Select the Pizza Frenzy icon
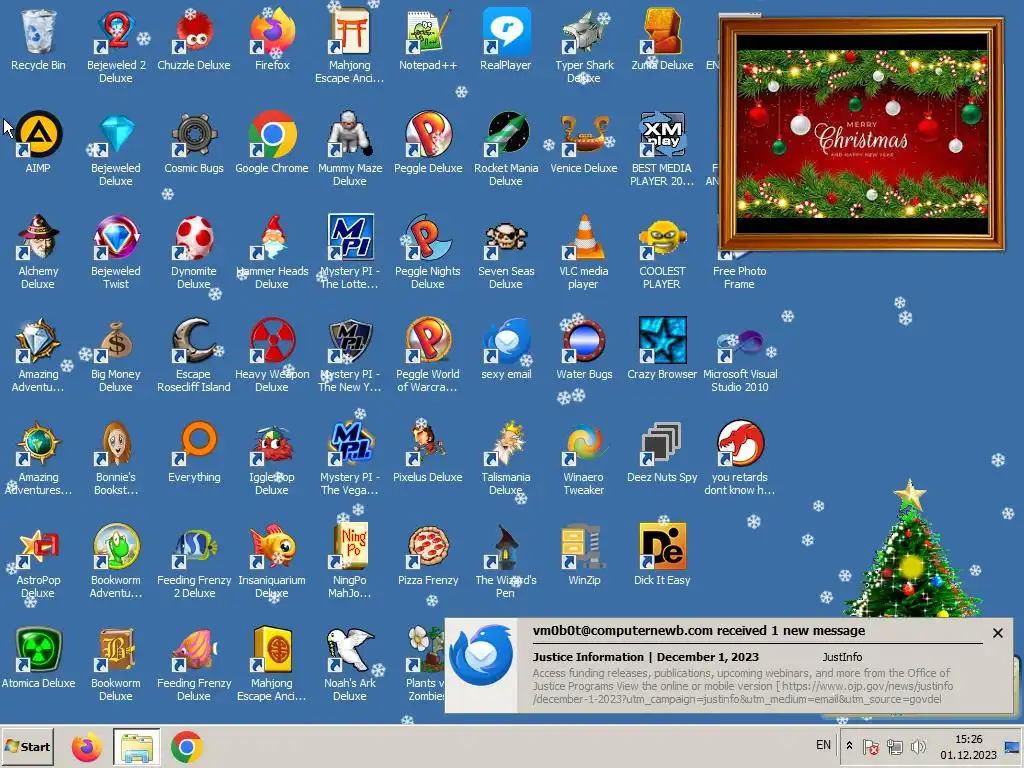 tap(428, 554)
